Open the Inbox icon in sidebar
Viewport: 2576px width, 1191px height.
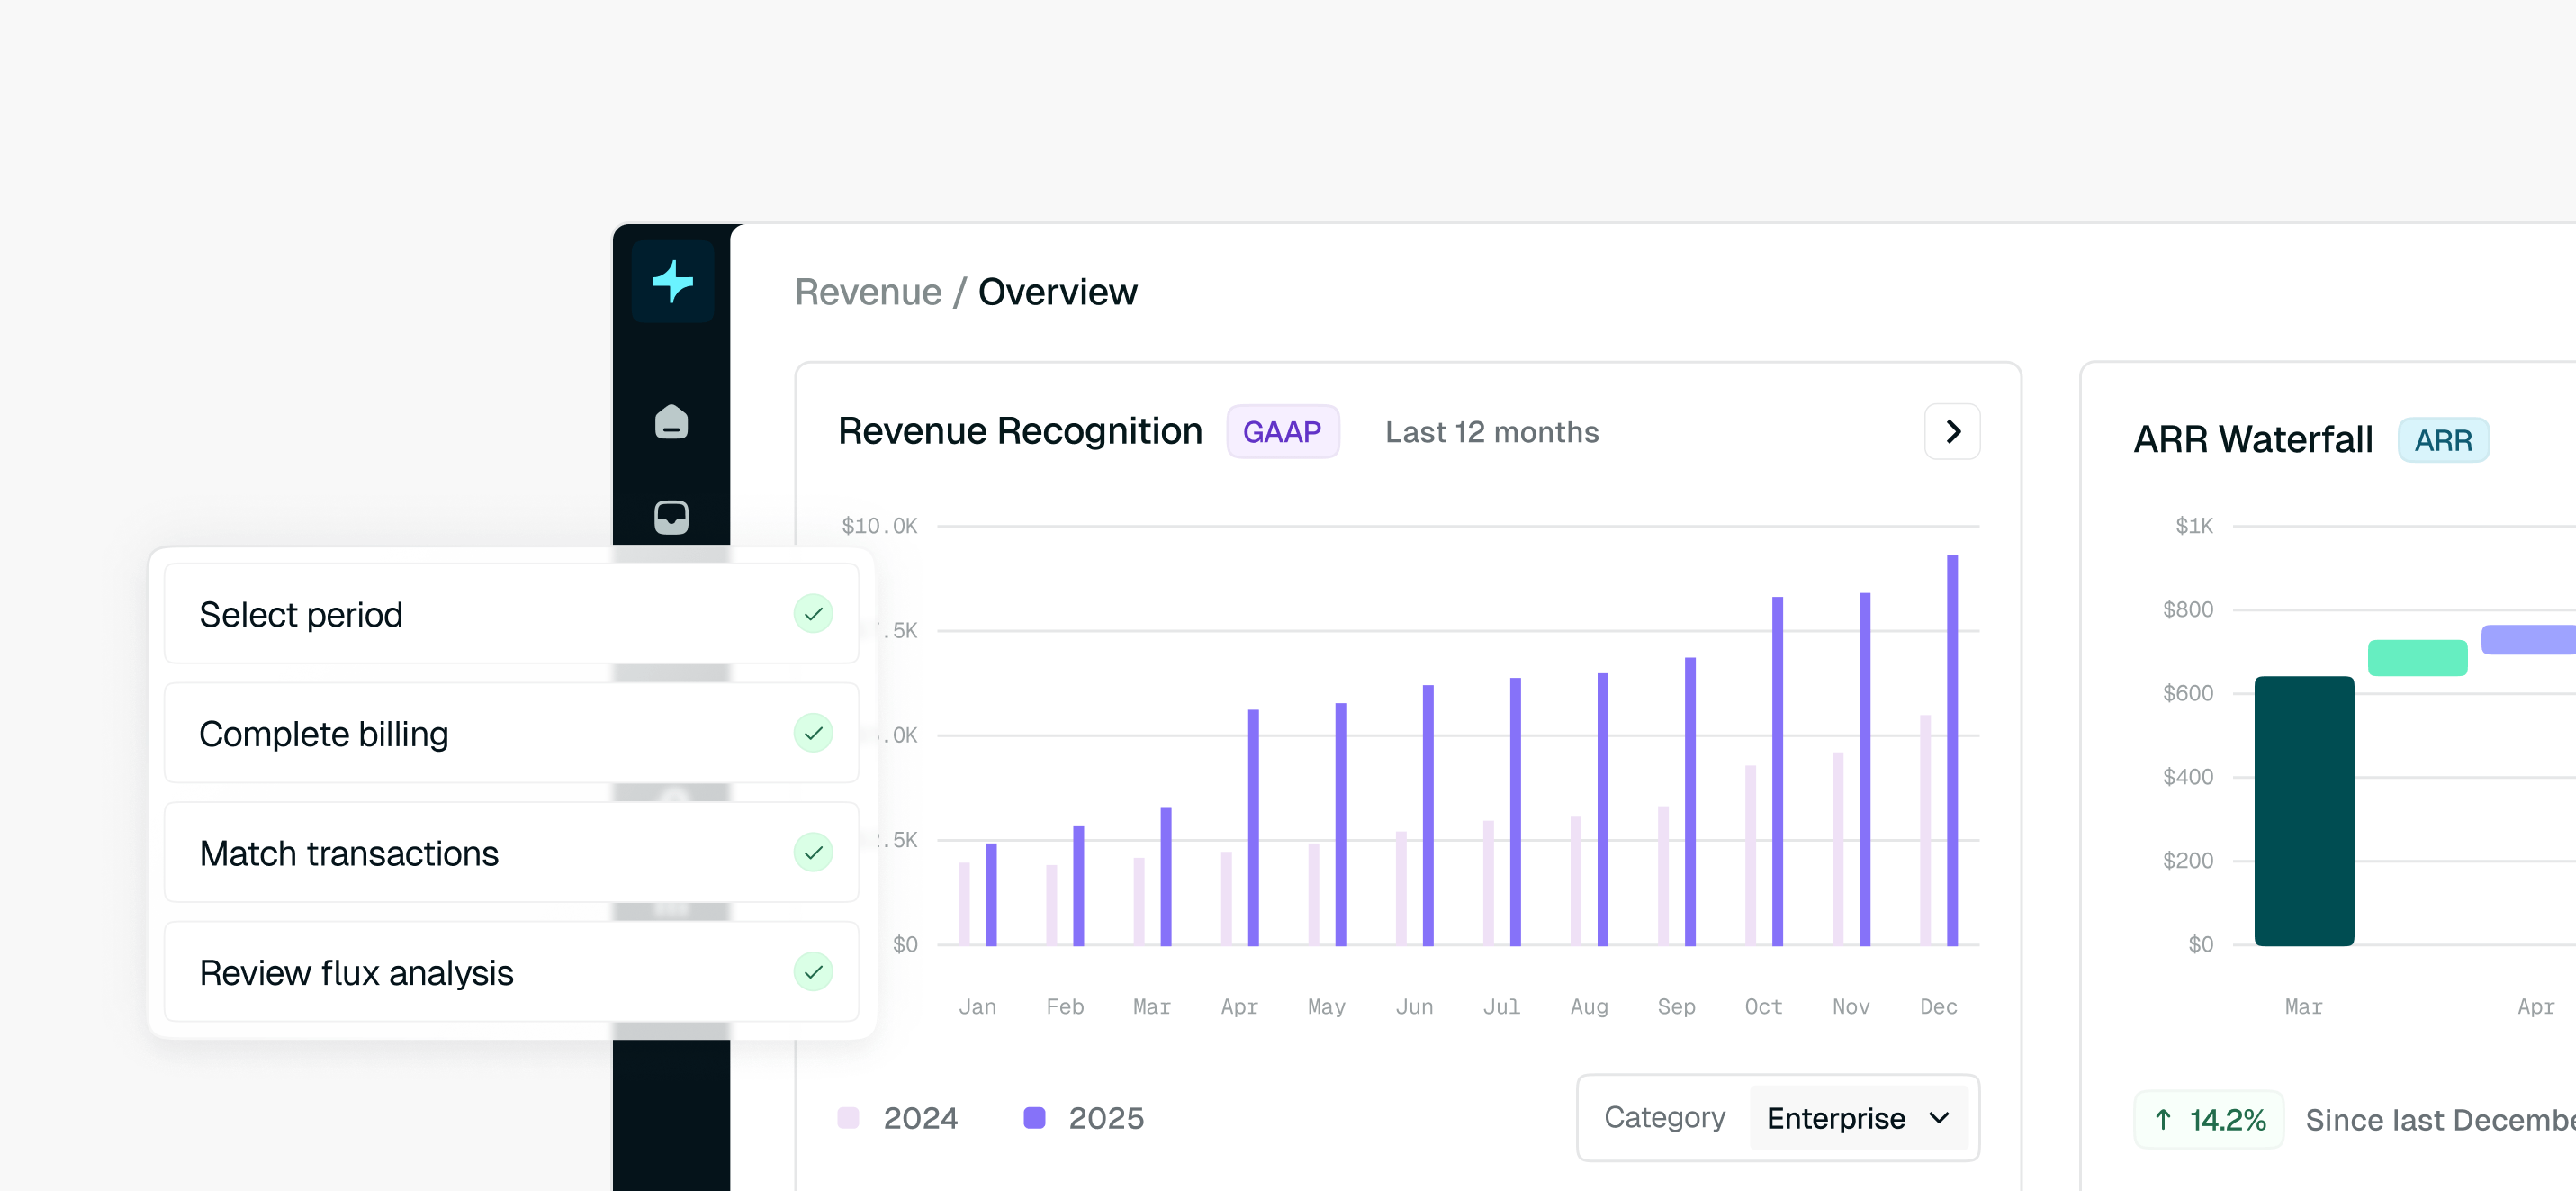(671, 517)
